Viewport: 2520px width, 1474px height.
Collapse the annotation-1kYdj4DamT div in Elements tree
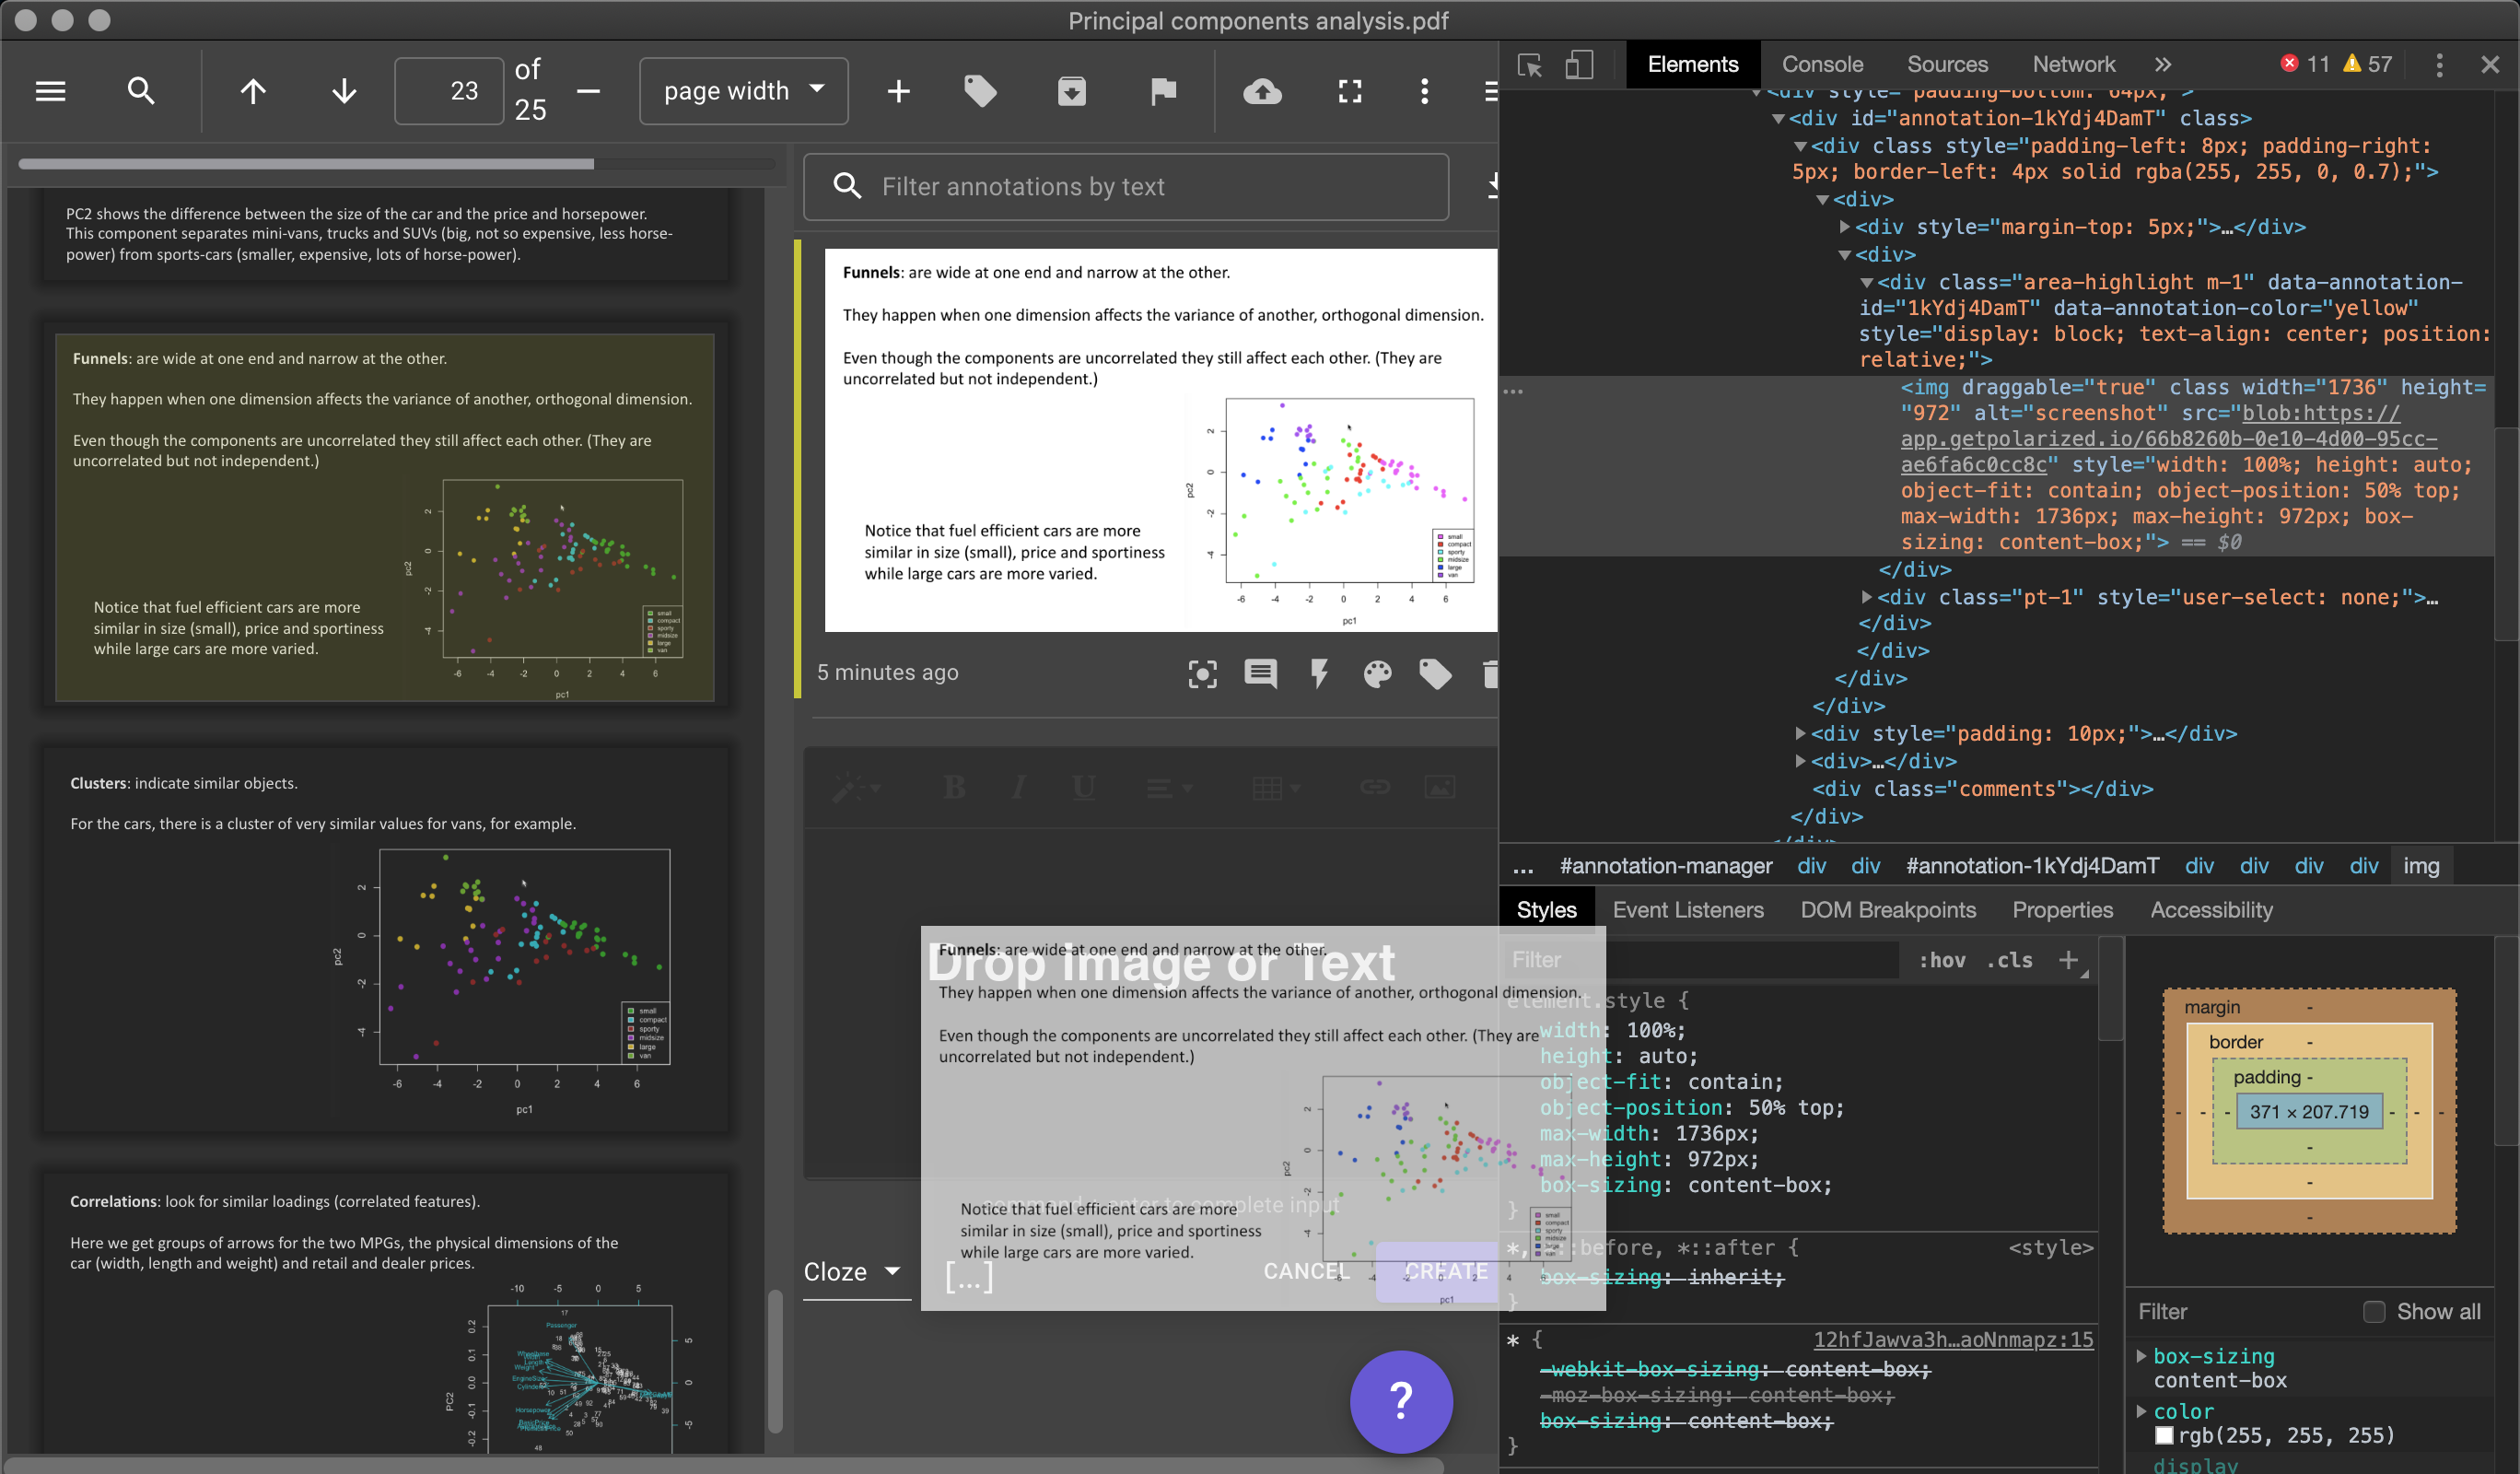pyautogui.click(x=1778, y=117)
